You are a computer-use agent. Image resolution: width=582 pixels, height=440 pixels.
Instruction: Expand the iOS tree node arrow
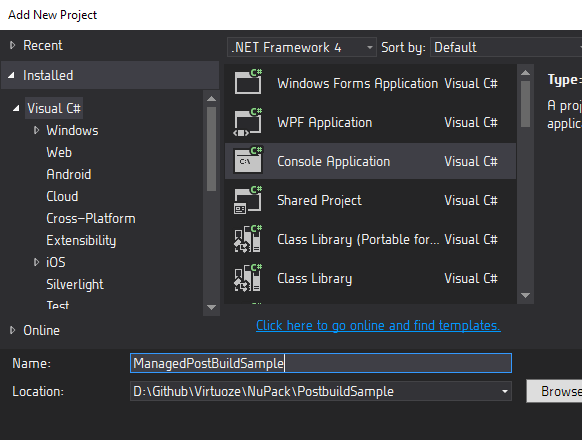[x=36, y=262]
